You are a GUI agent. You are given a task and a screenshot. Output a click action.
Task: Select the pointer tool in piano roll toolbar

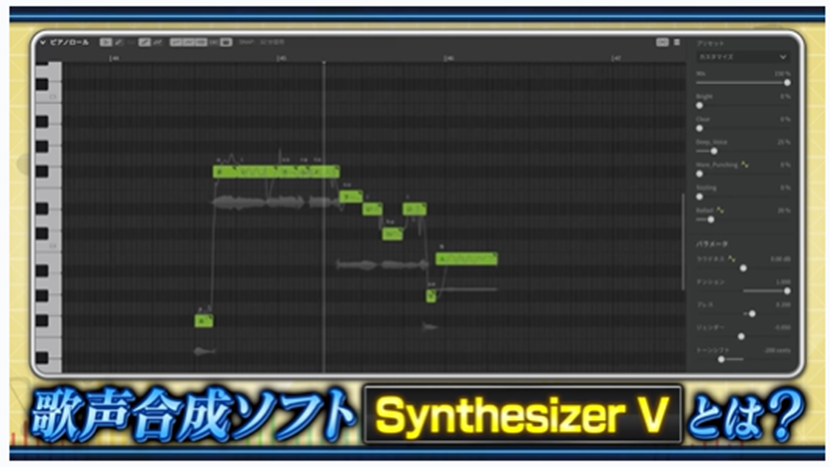point(105,42)
